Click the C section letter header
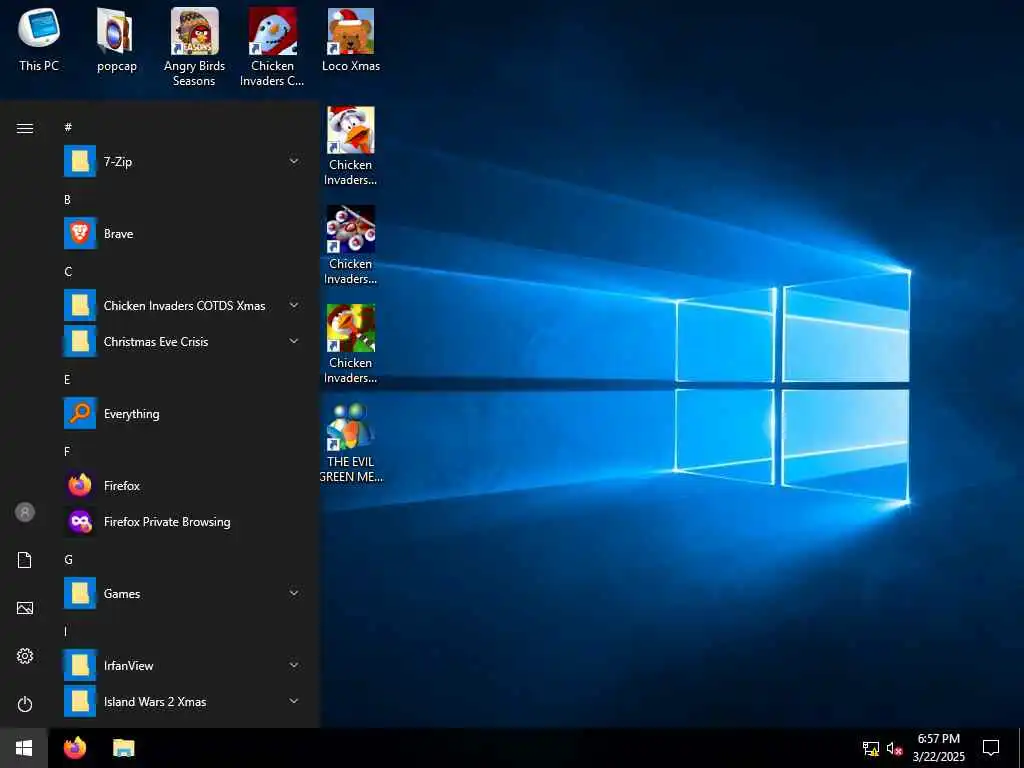Image resolution: width=1024 pixels, height=768 pixels. click(x=68, y=272)
